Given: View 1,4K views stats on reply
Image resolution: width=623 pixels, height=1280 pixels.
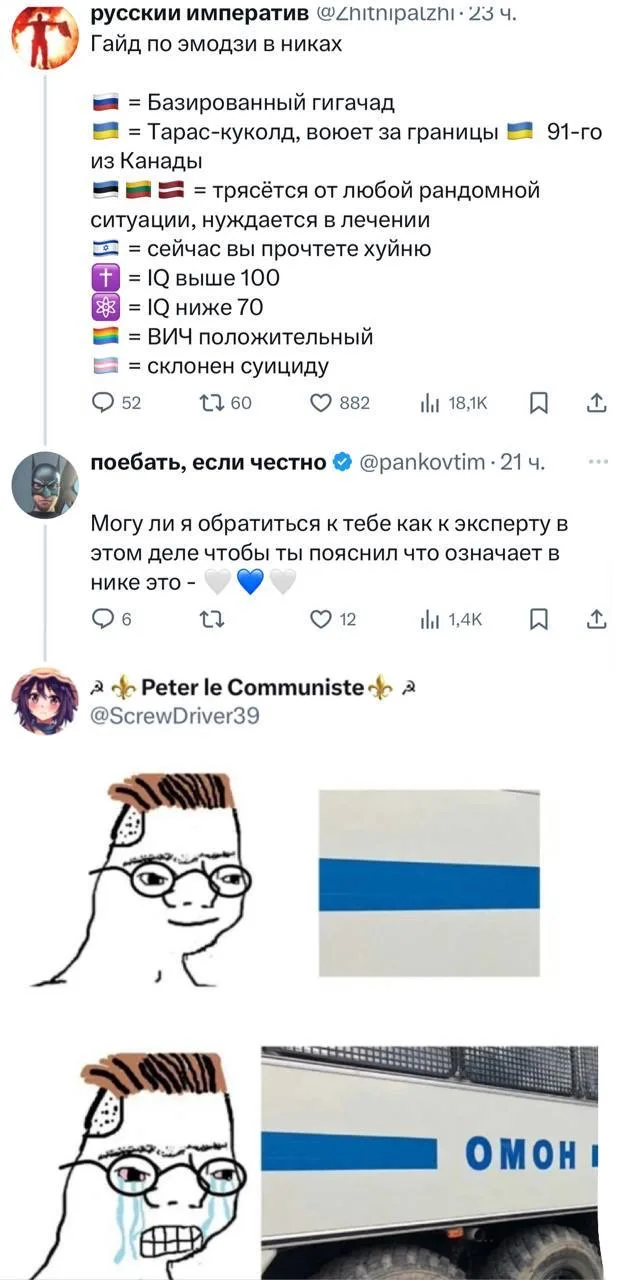Looking at the screenshot, I should pos(453,620).
